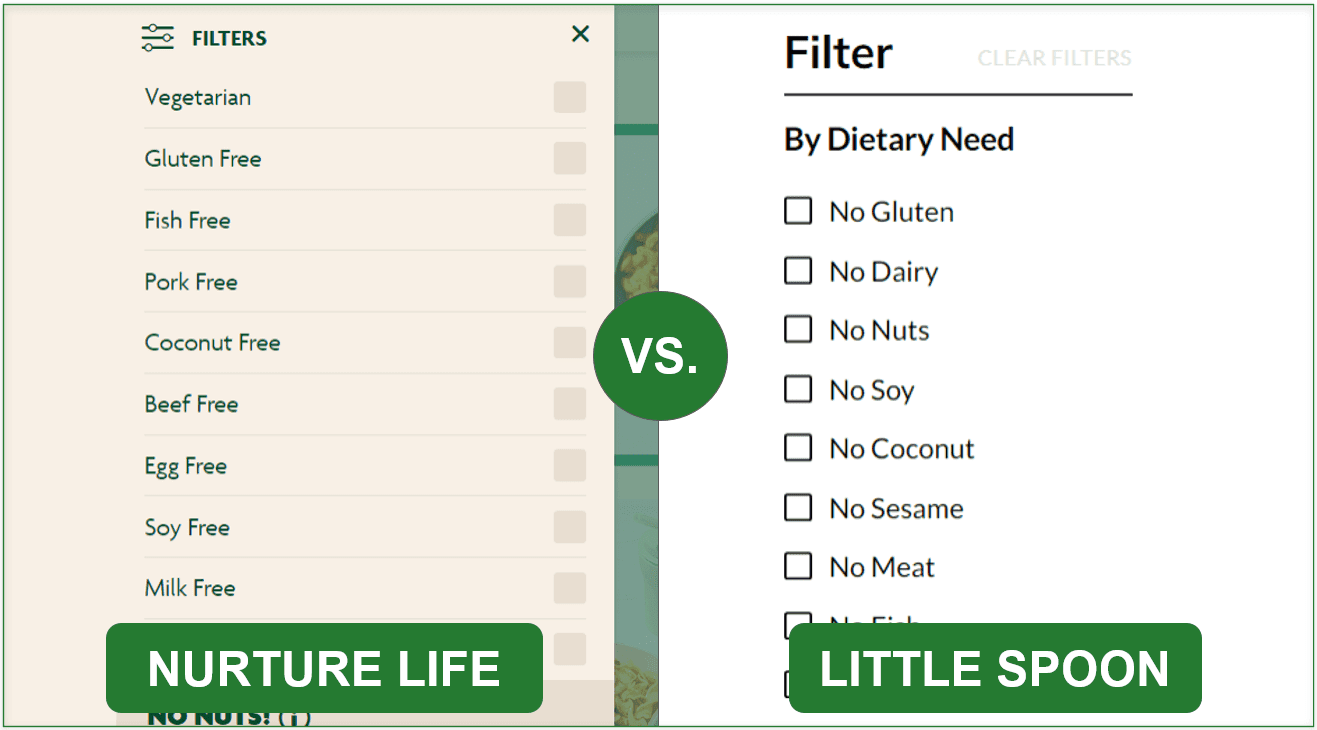Select the No Sesame dietary filter
The height and width of the screenshot is (730, 1317).
click(797, 507)
